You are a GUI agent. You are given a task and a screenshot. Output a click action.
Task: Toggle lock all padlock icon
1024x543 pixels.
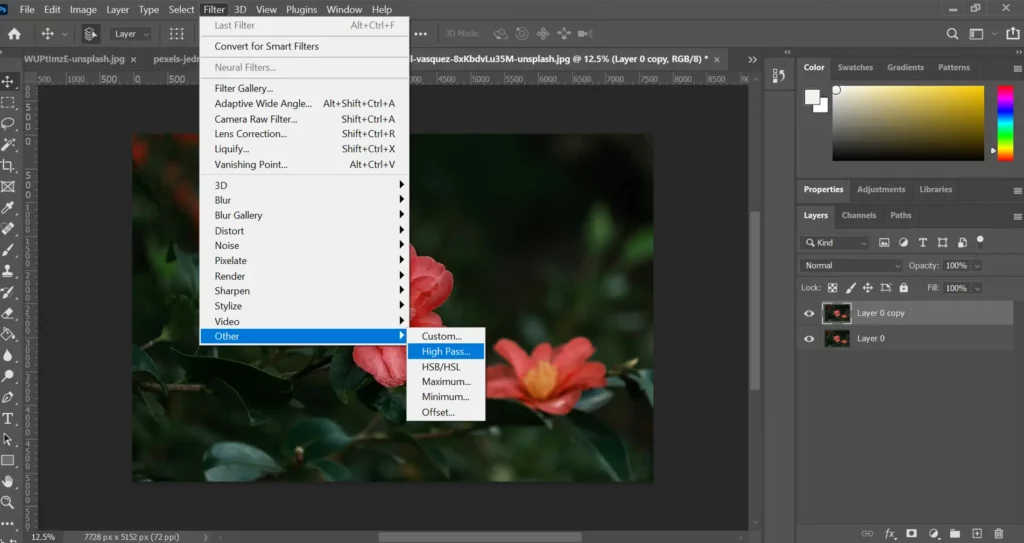(904, 288)
